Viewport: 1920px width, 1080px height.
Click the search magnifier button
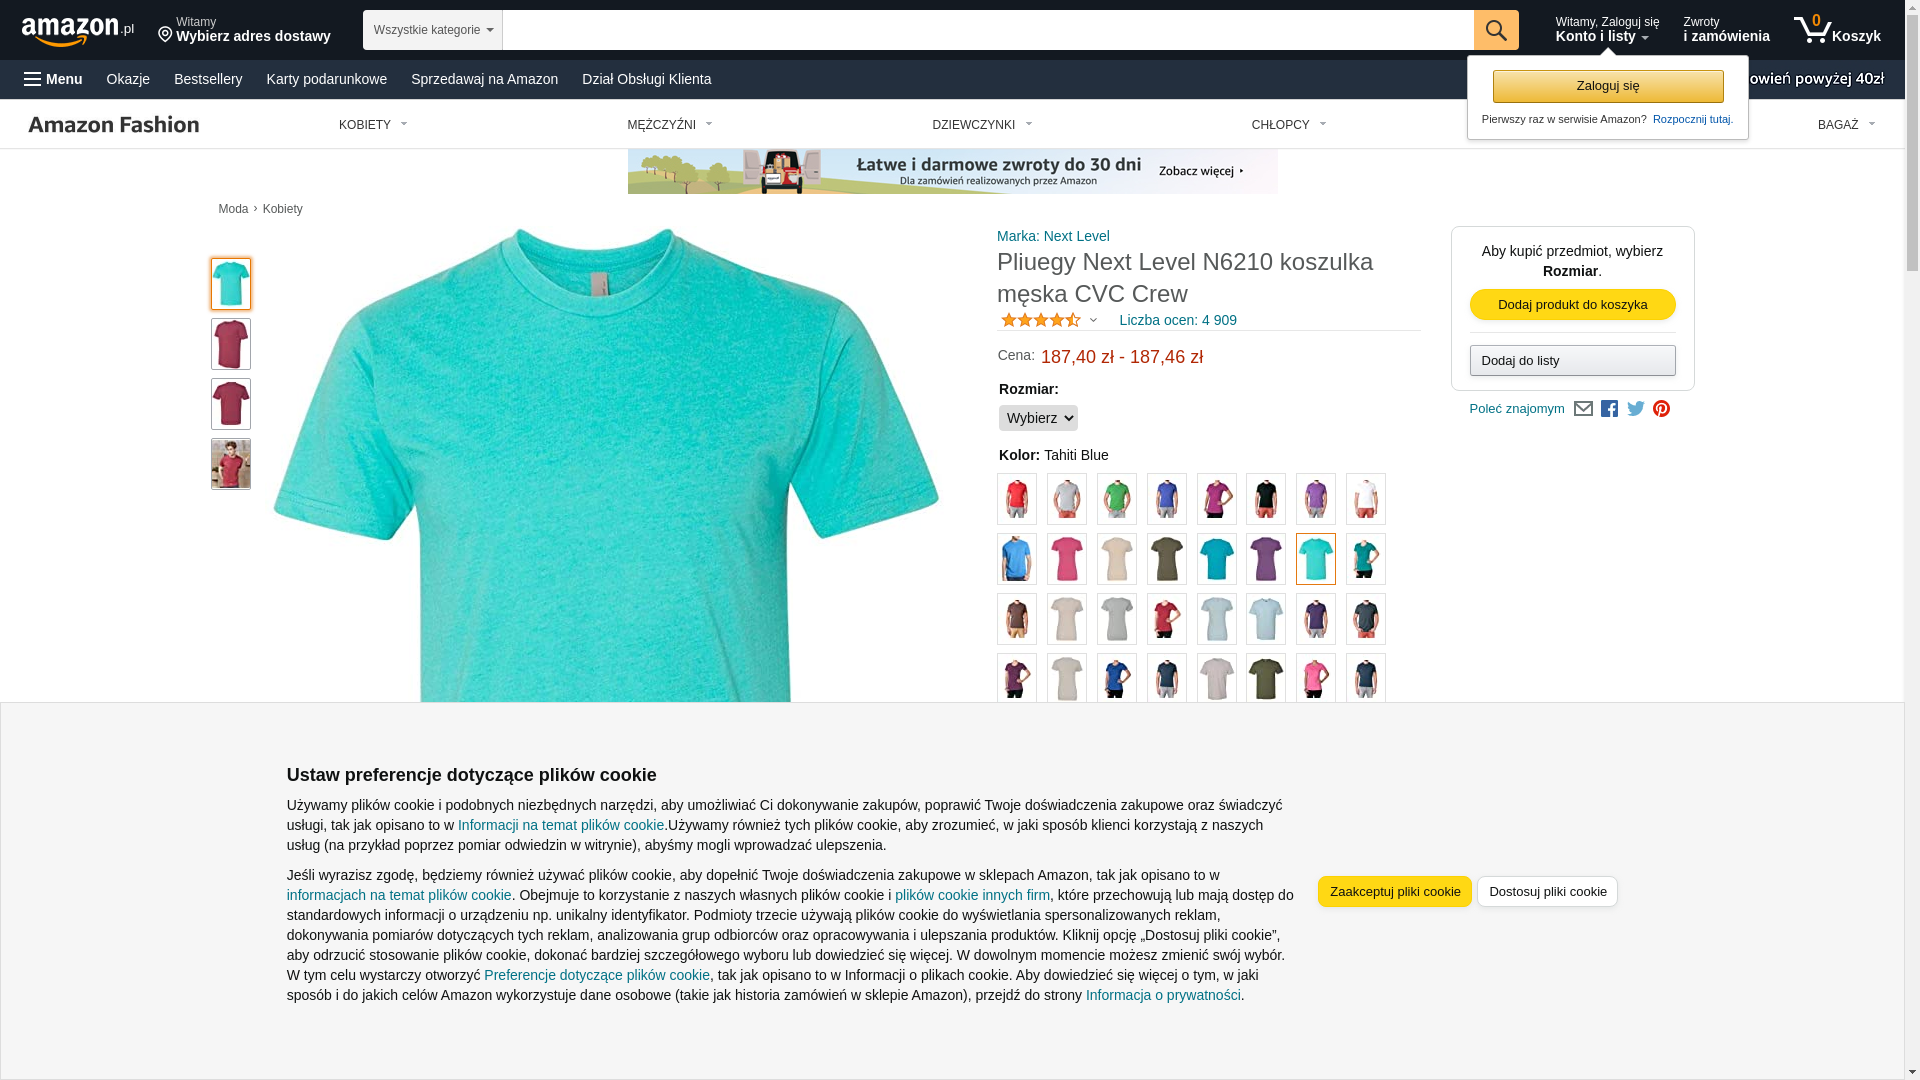pos(1496,30)
